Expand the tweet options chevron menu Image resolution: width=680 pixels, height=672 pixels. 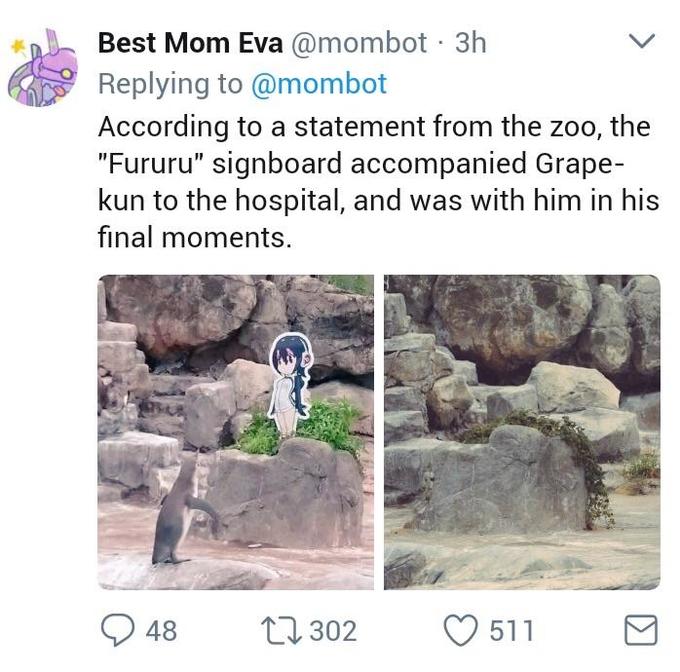[642, 42]
